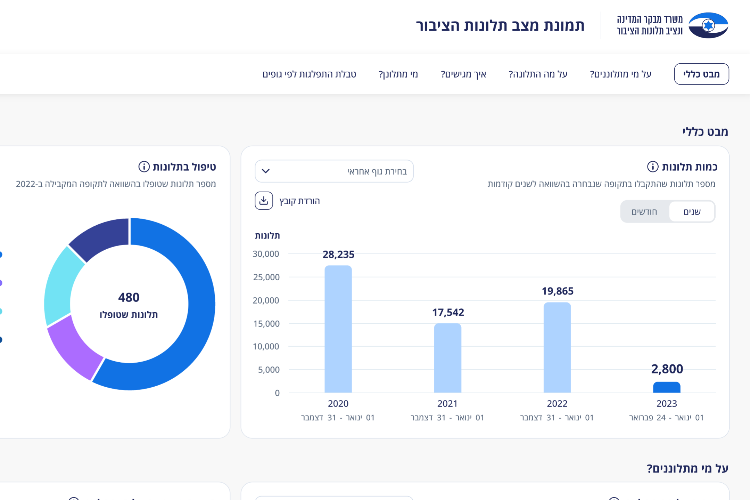Image resolution: width=750 pixels, height=500 pixels.
Task: Switch chart view to שנים
Action: [692, 211]
